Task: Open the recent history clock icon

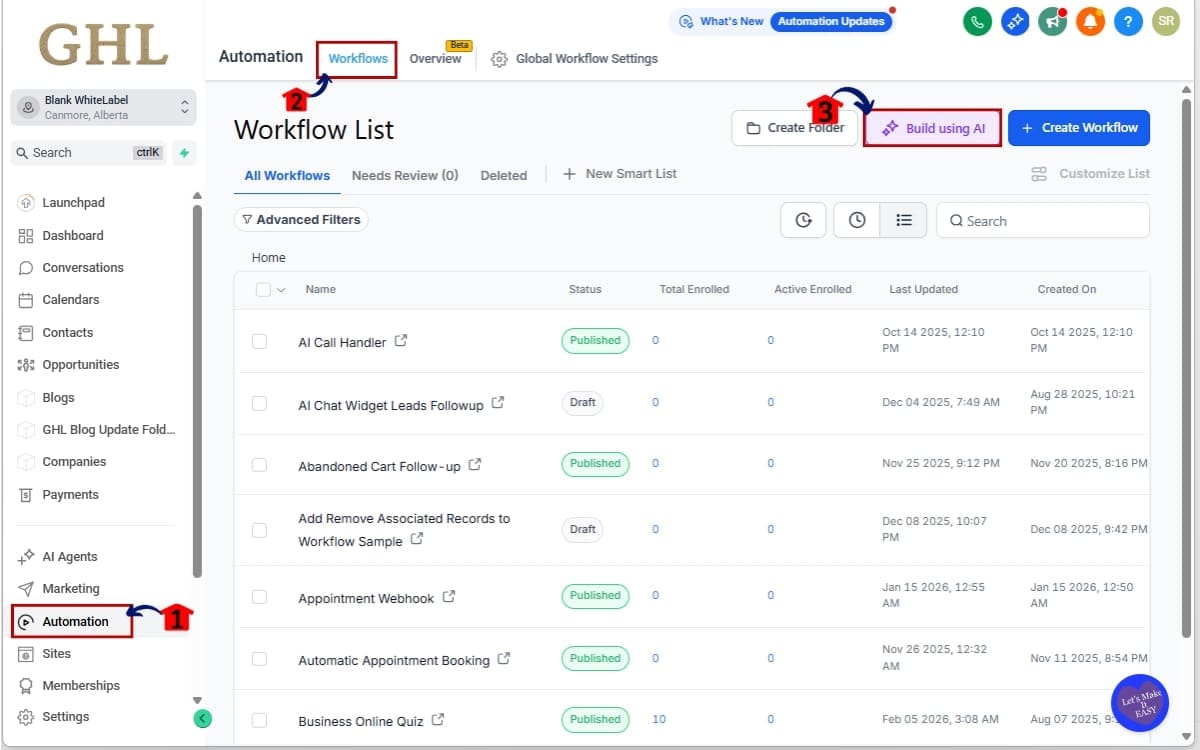Action: point(856,220)
